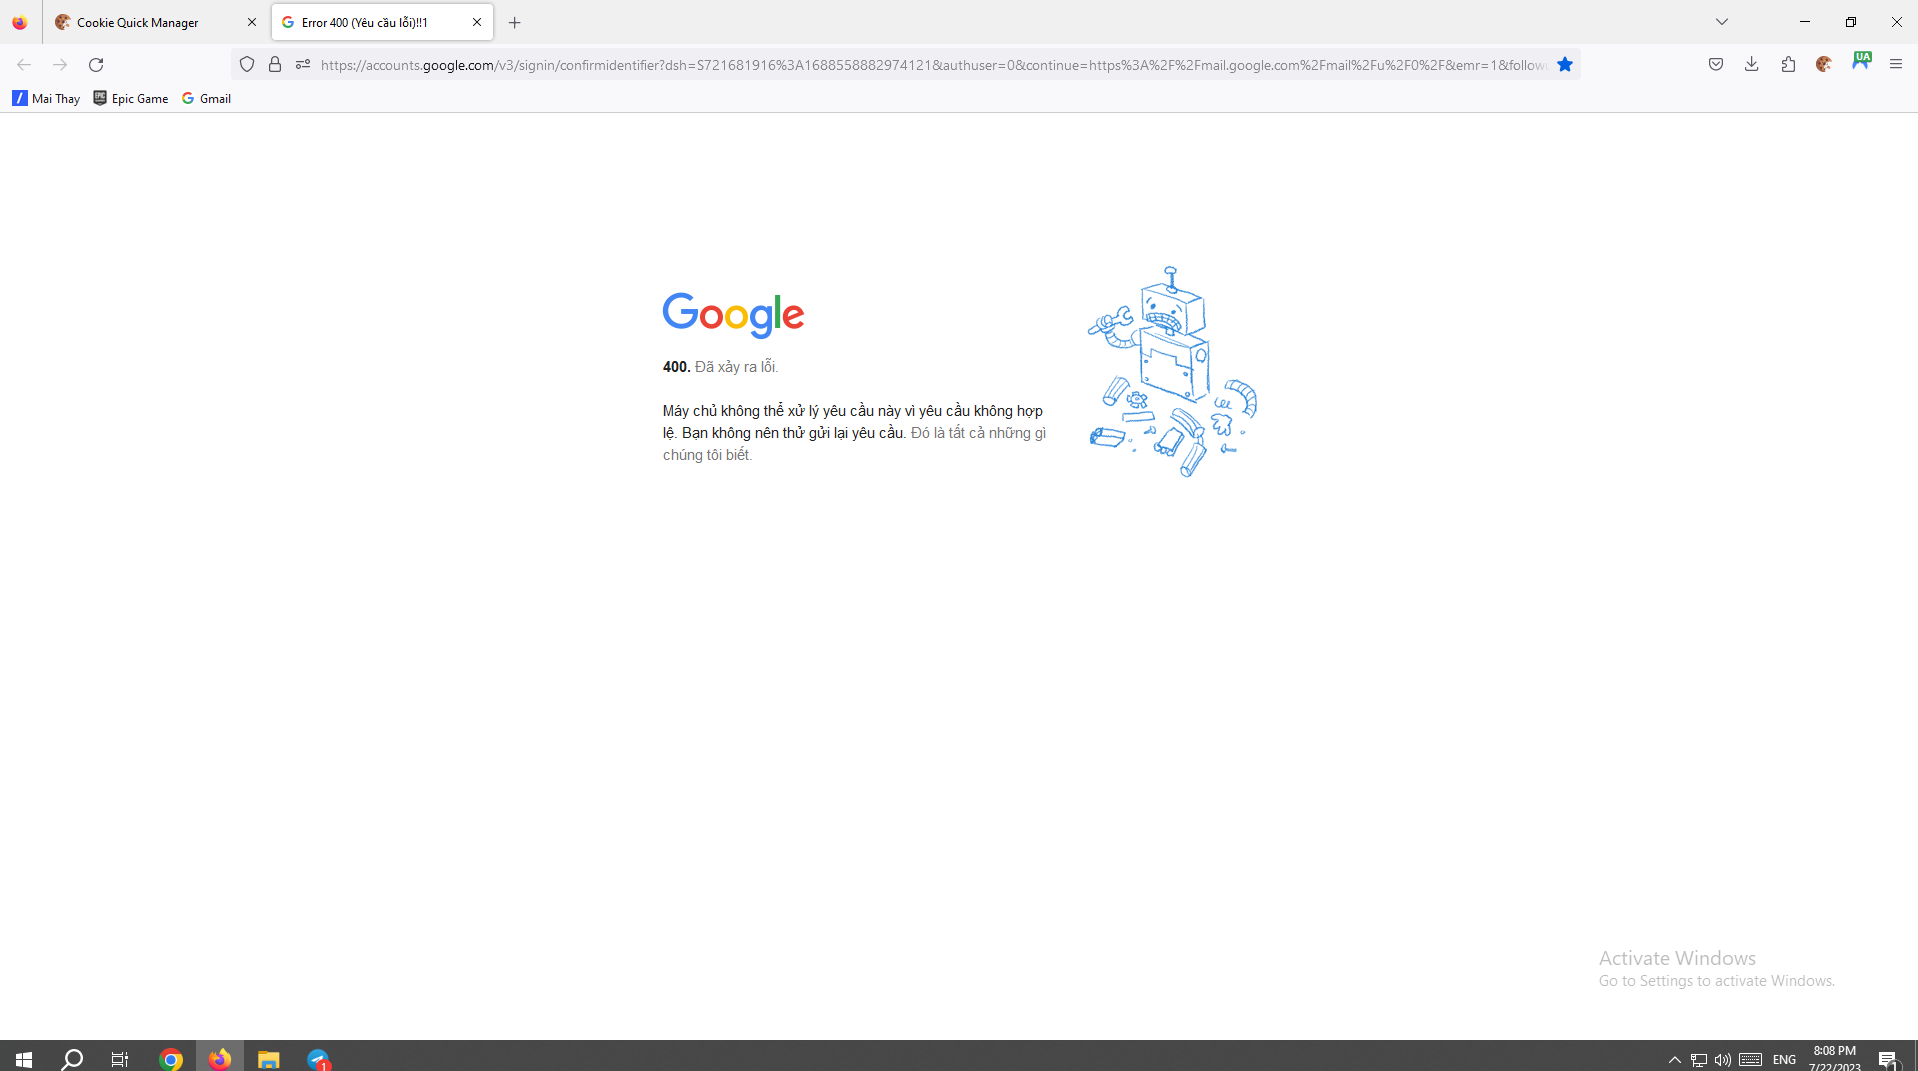Click the '400.' error code text
The height and width of the screenshot is (1071, 1918).
[676, 367]
